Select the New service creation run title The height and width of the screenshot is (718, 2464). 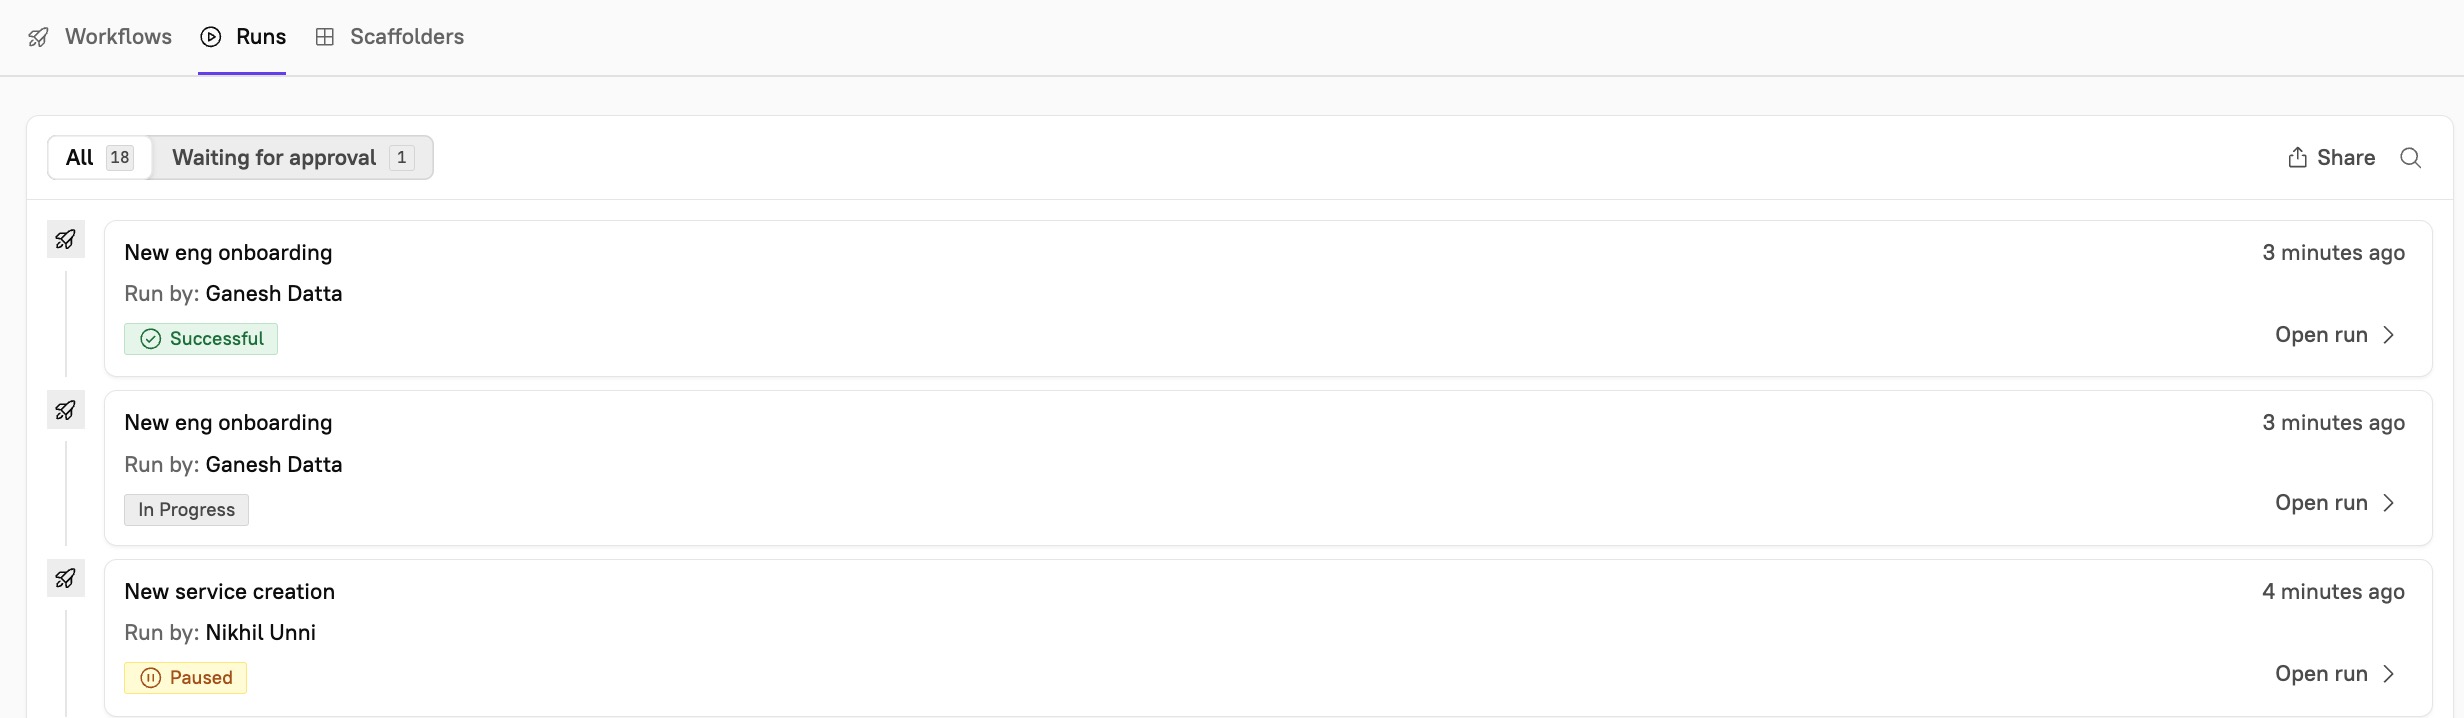(x=229, y=592)
